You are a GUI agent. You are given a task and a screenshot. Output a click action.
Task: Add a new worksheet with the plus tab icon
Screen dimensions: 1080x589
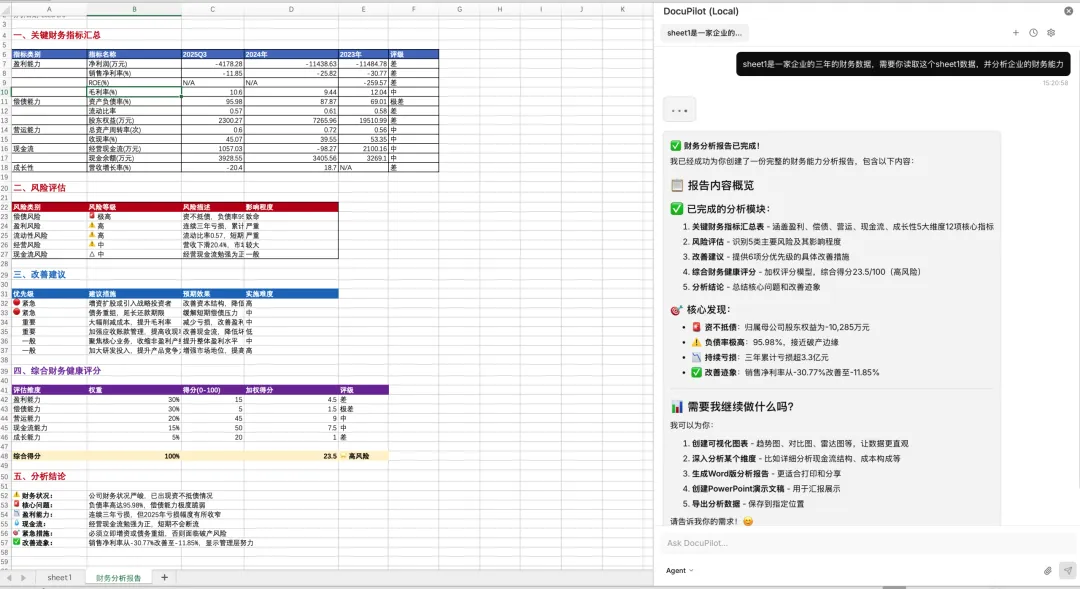163,577
